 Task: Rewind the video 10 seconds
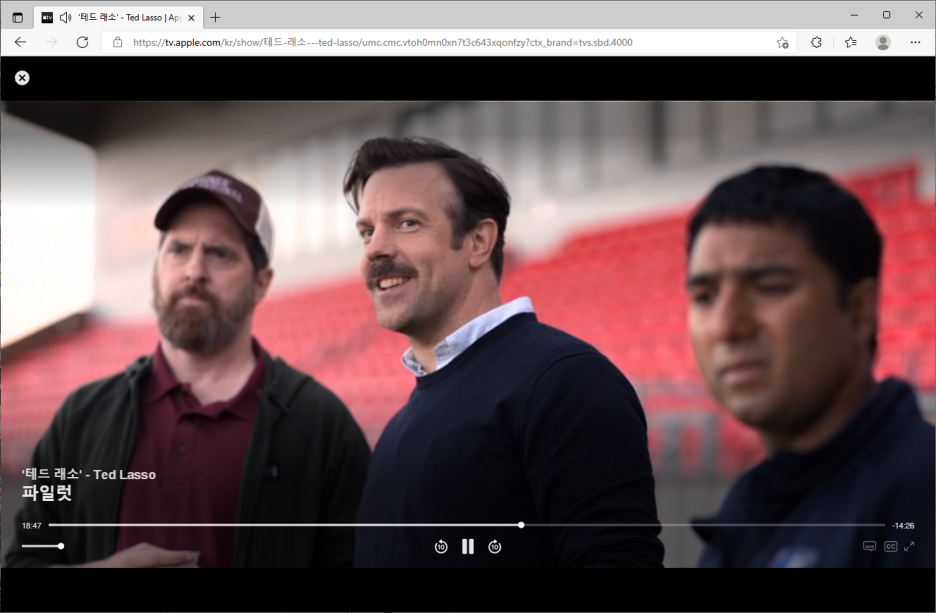tap(441, 547)
